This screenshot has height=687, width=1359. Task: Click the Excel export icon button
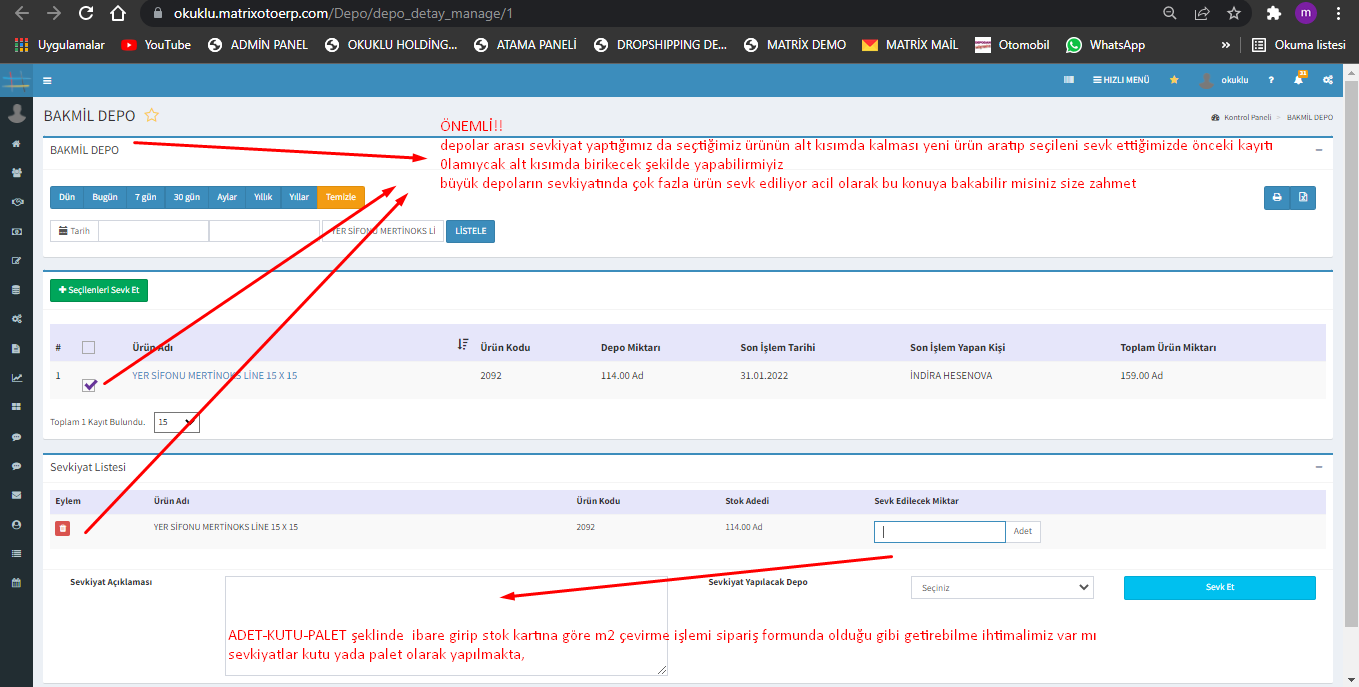click(1303, 198)
